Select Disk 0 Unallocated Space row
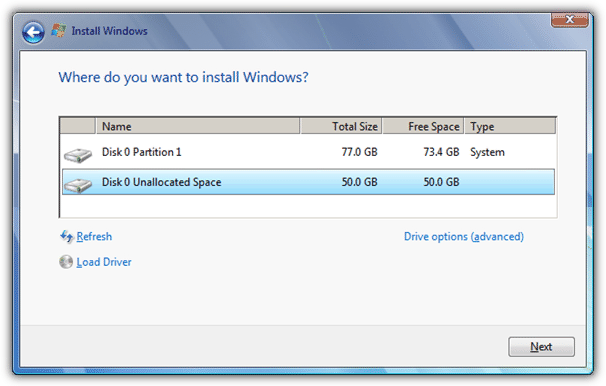 (308, 182)
